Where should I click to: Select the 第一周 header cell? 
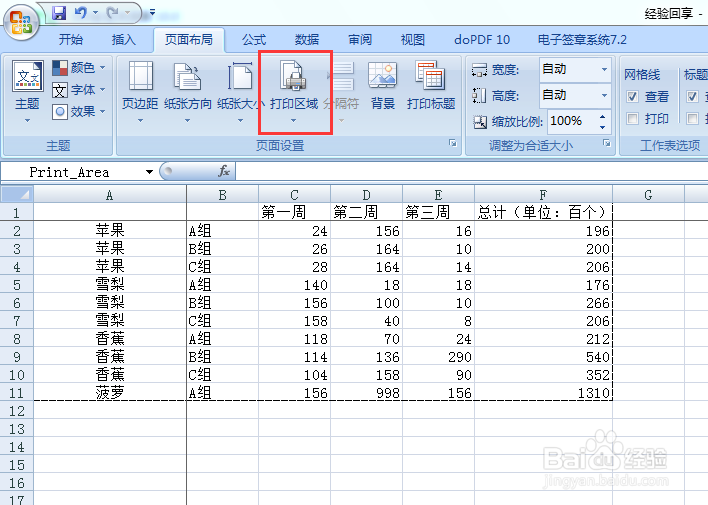click(x=294, y=212)
